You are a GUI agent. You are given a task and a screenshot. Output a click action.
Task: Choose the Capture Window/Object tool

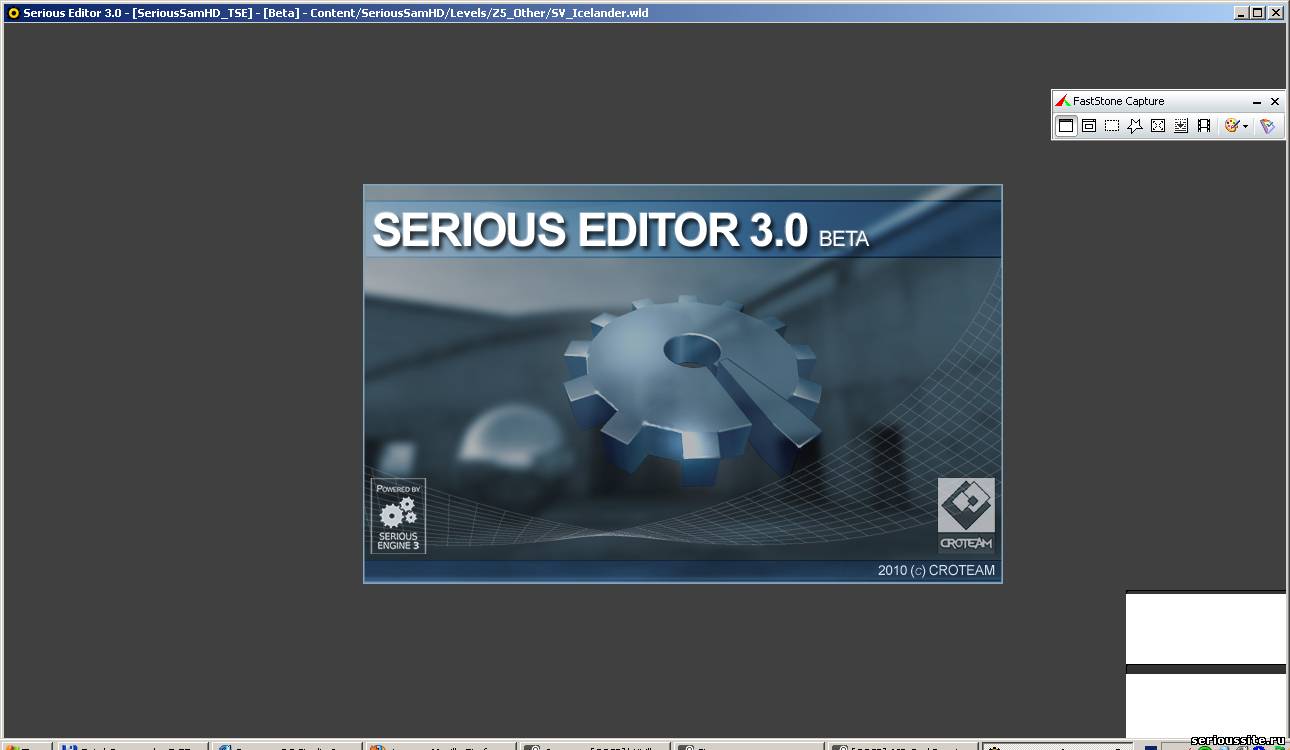point(1089,126)
